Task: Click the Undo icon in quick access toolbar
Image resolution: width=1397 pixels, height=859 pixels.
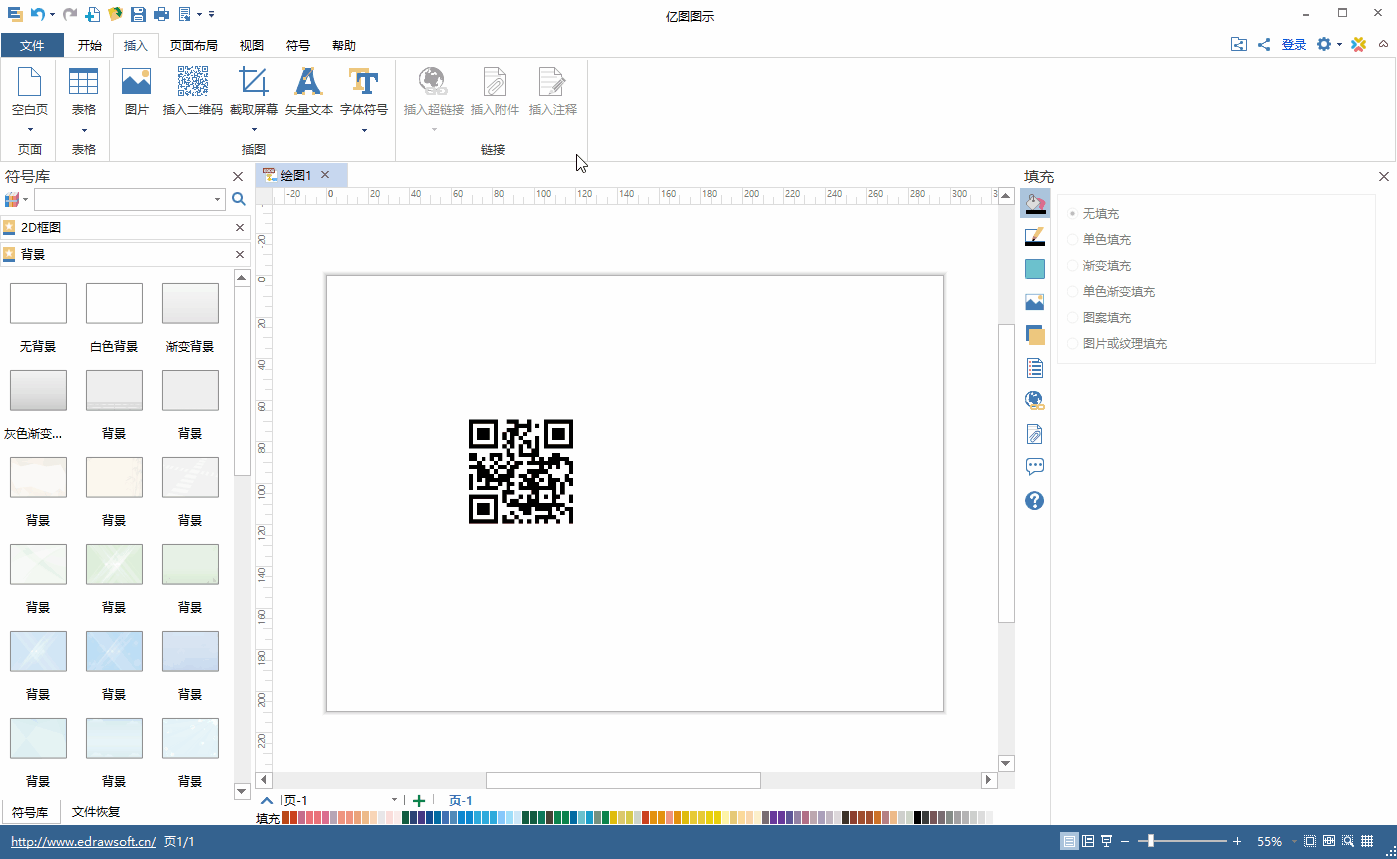Action: (38, 14)
